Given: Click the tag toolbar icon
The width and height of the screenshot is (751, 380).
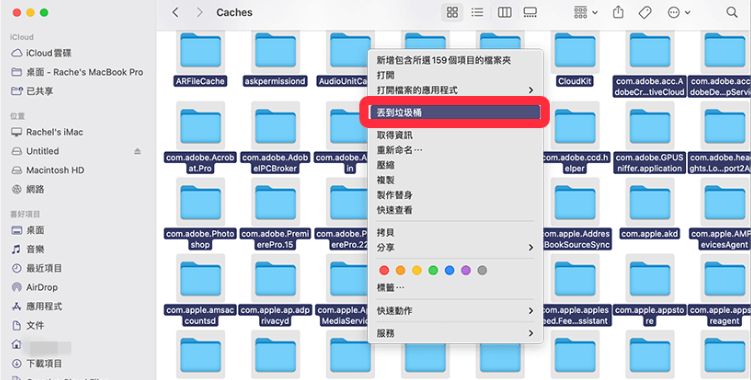Looking at the screenshot, I should click(x=645, y=12).
